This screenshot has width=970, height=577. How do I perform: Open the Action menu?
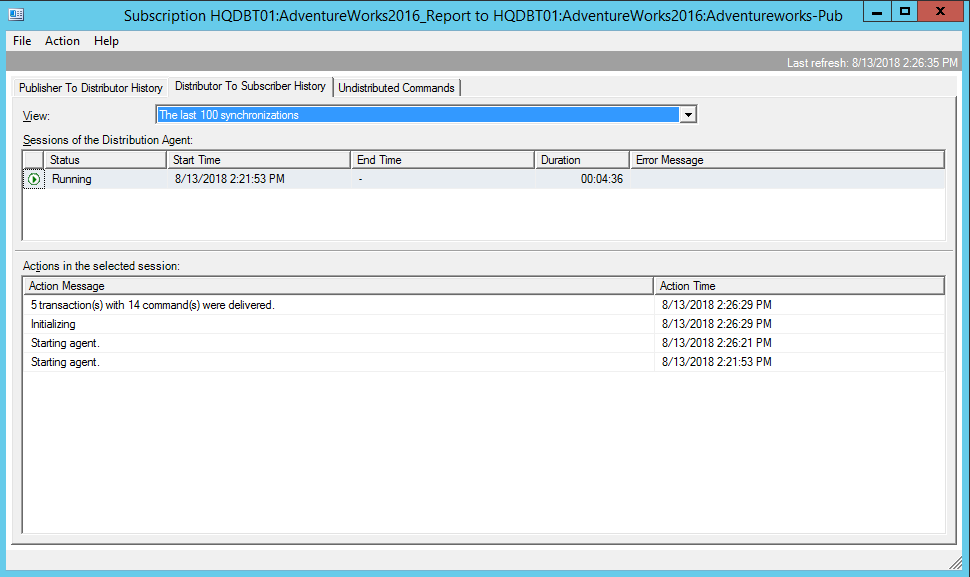coord(62,41)
